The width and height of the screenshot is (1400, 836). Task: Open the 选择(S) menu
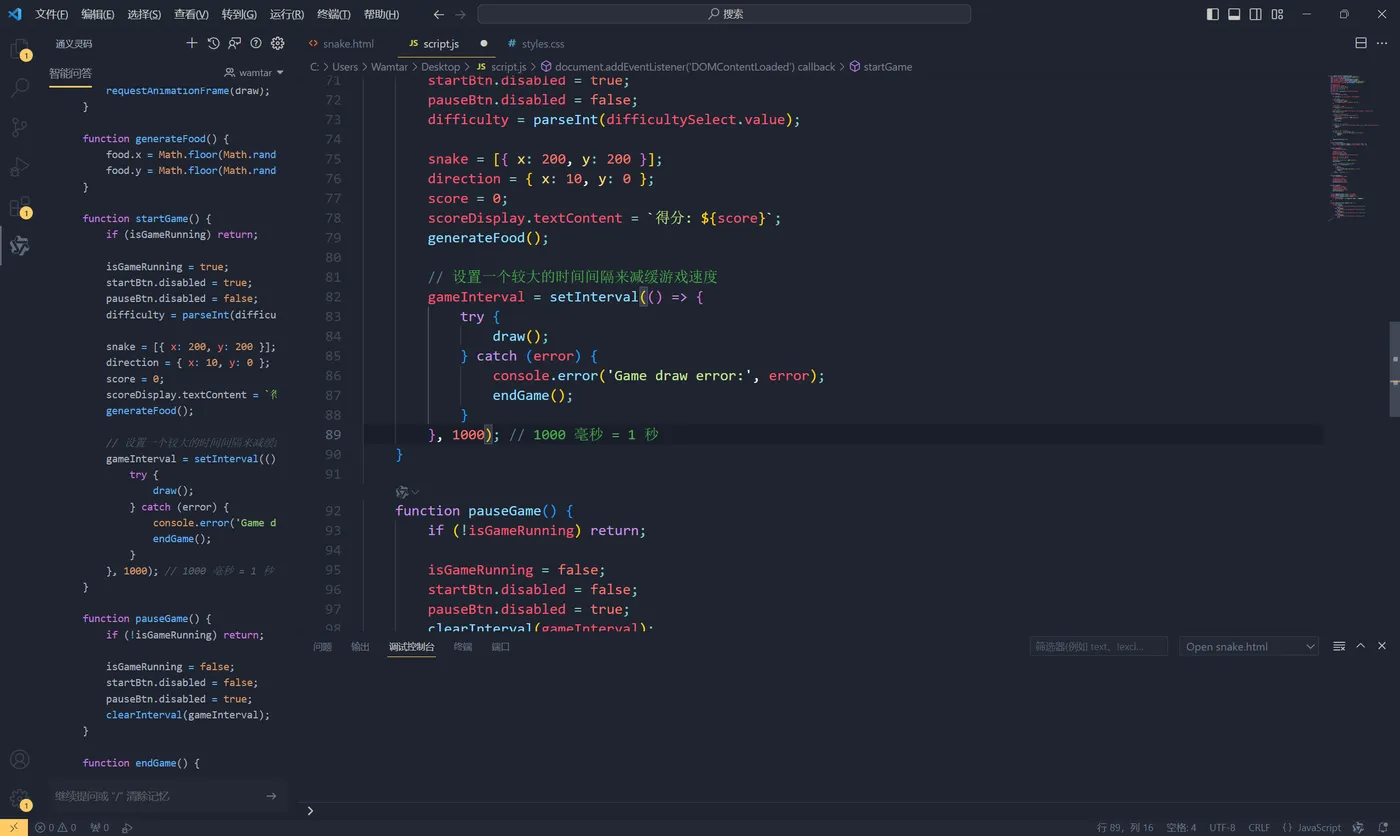(144, 14)
